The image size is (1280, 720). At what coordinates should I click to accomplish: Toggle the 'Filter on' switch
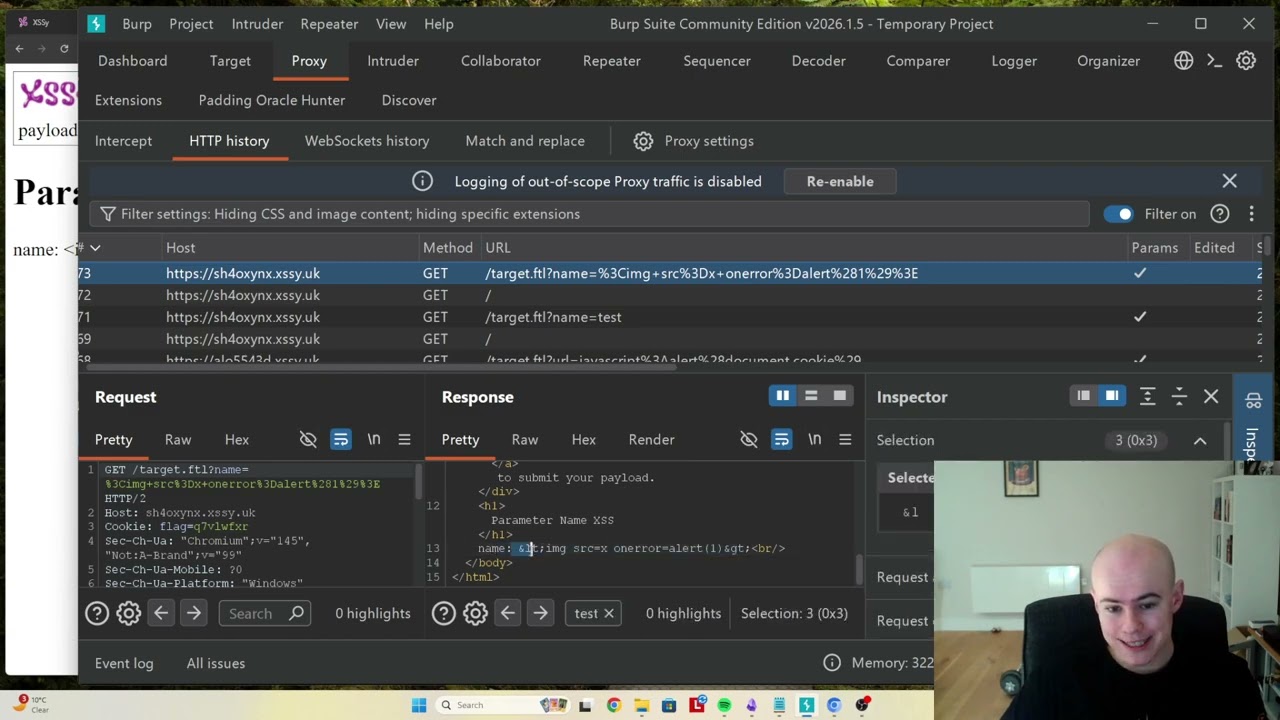1118,214
